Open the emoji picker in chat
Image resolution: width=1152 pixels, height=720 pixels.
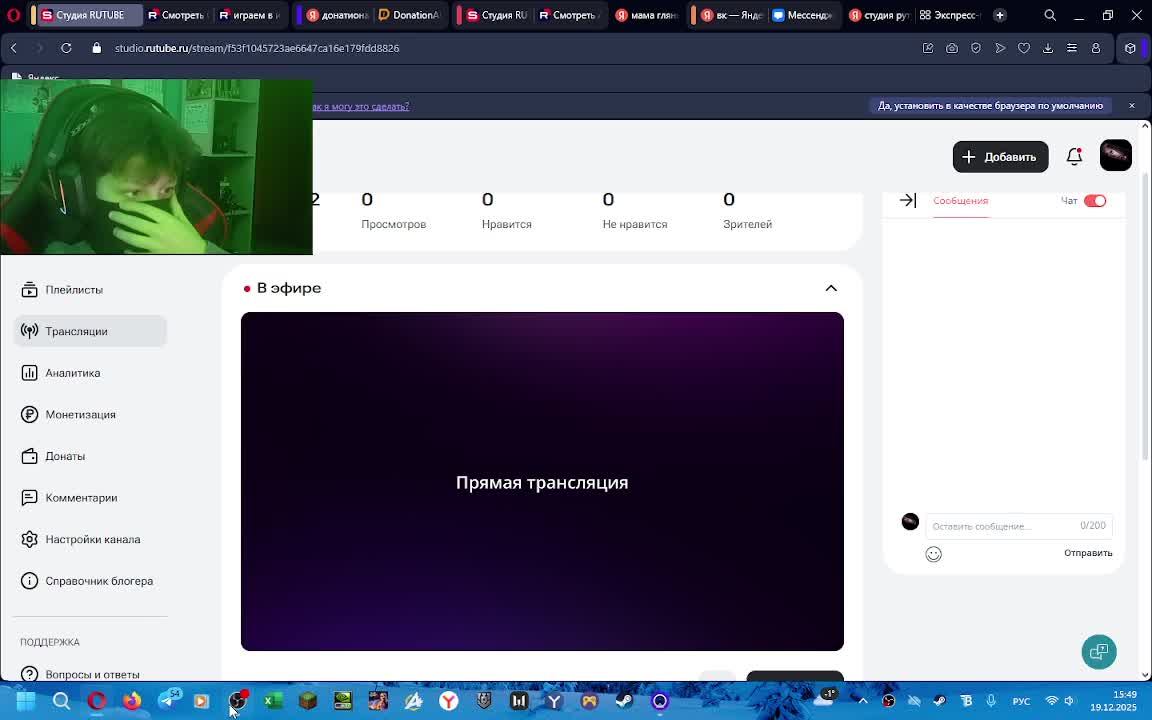click(933, 554)
